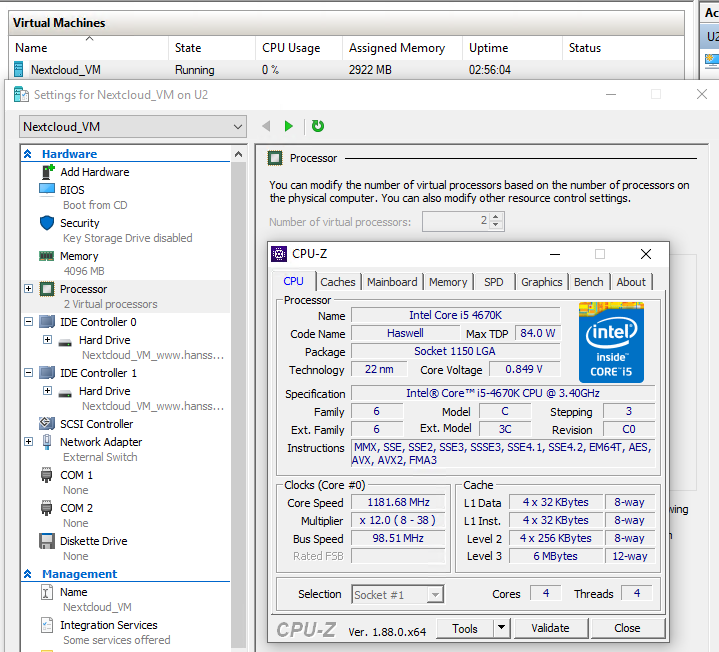This screenshot has width=719, height=652.
Task: Open the Bench tab in CPU-Z
Action: pos(589,282)
